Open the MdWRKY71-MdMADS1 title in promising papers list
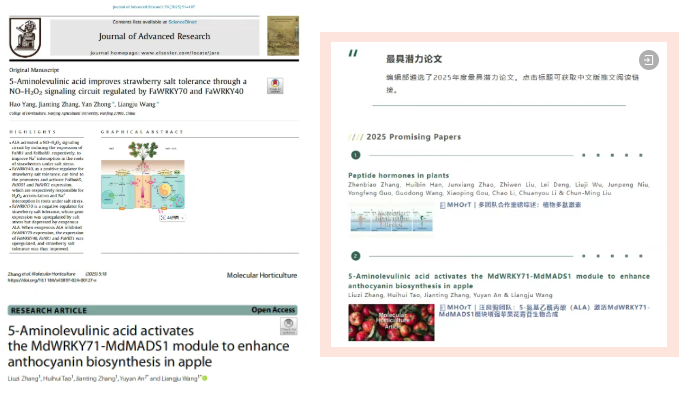 (x=499, y=281)
